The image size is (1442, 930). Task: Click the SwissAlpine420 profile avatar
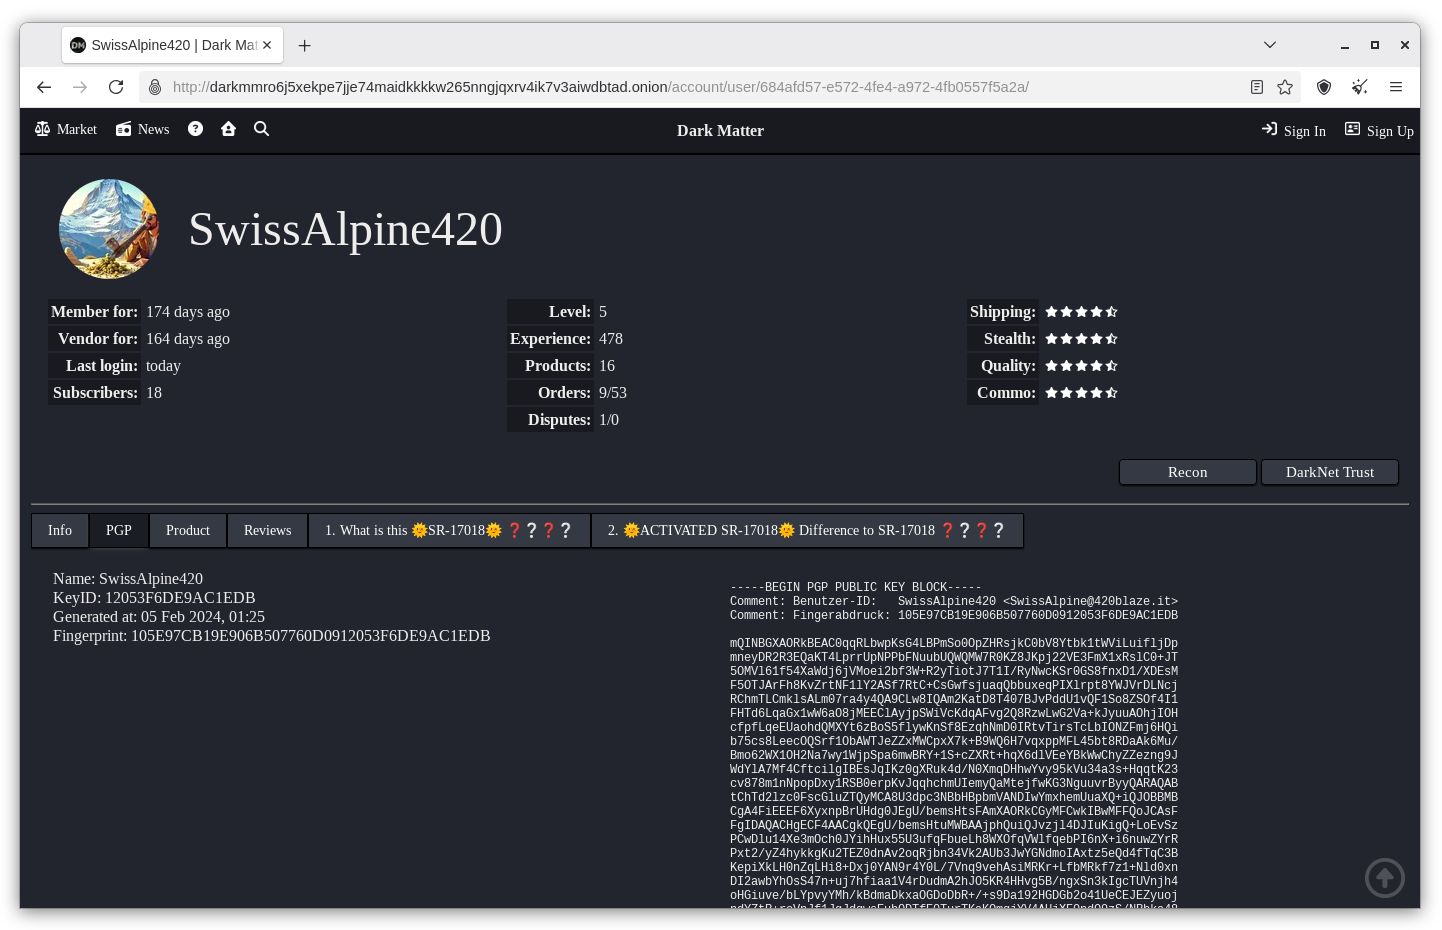pyautogui.click(x=109, y=229)
